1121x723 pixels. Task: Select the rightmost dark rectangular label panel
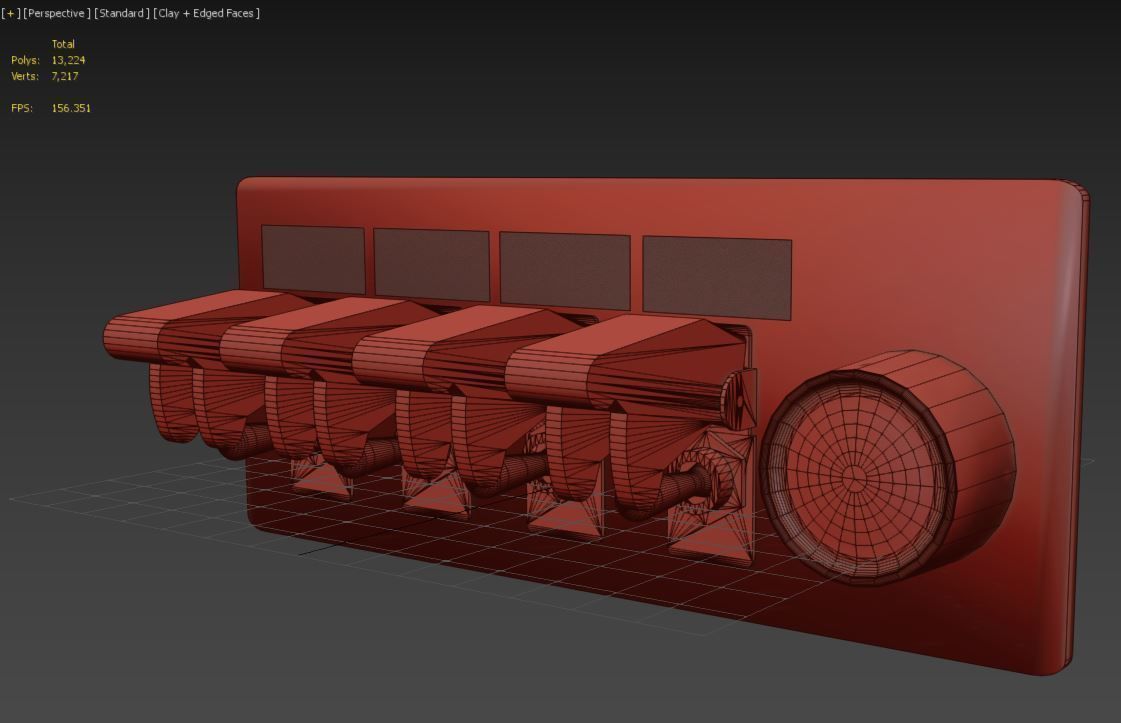point(717,278)
